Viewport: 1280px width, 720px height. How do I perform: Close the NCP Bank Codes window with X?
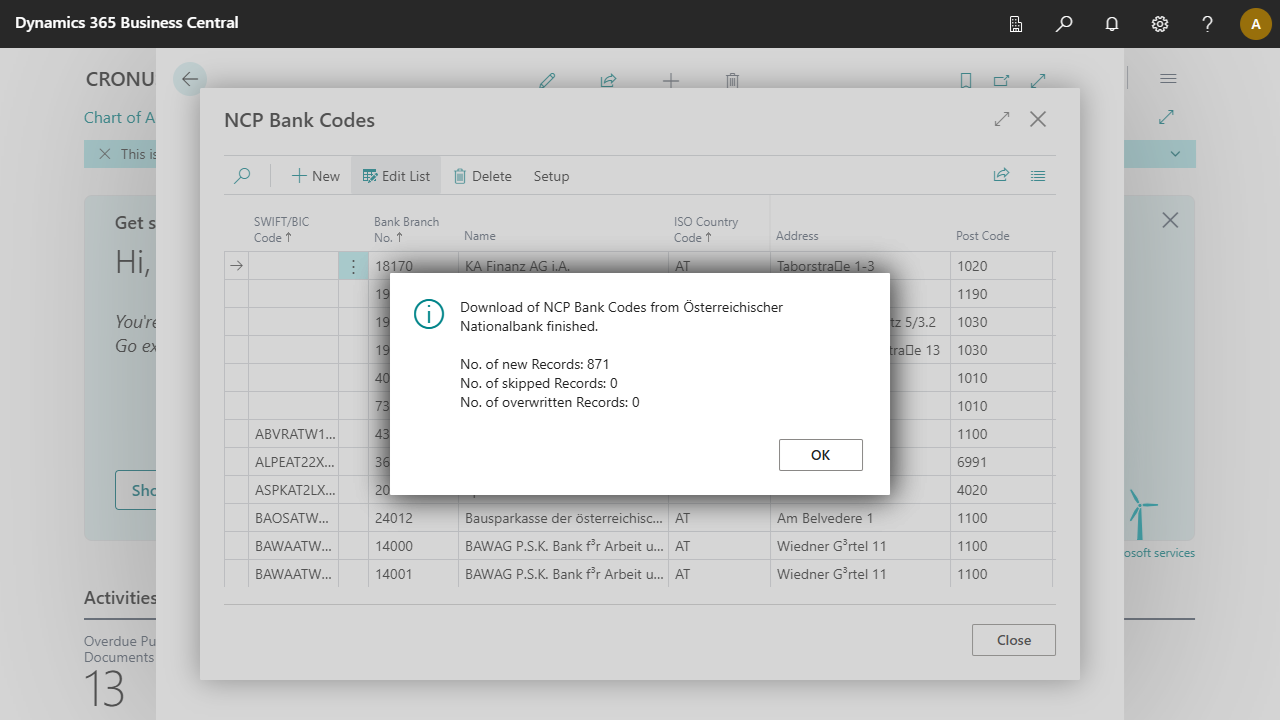1038,119
